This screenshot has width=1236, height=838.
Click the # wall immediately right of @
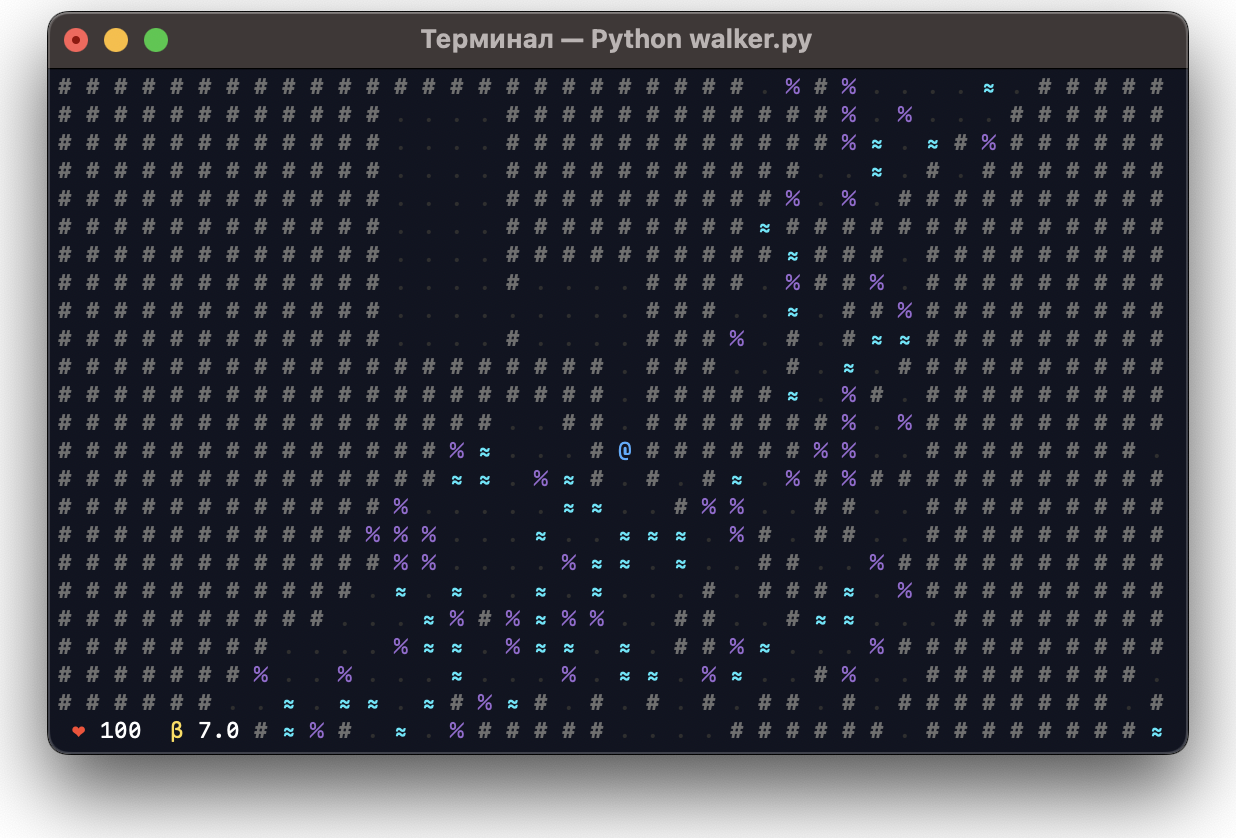[653, 451]
